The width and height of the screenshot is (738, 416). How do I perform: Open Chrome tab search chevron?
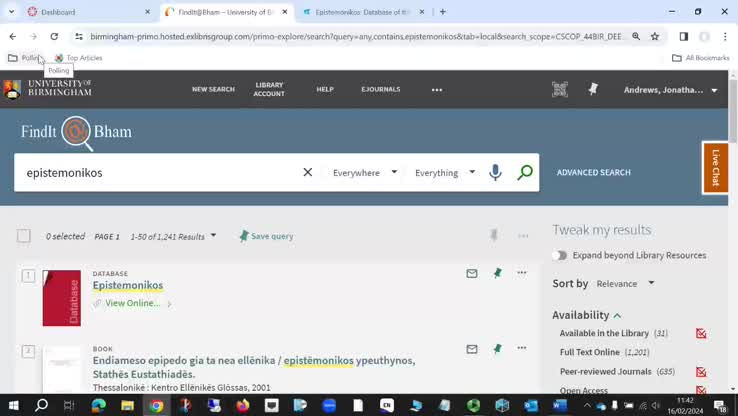11,12
